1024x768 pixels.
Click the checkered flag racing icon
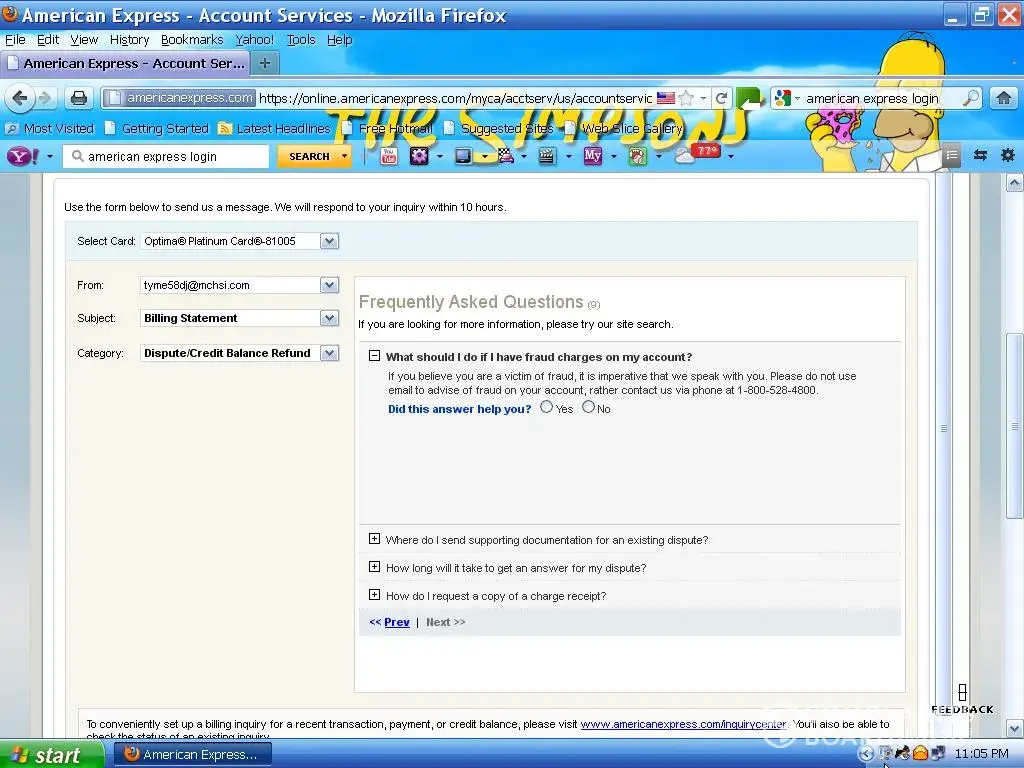[x=506, y=156]
